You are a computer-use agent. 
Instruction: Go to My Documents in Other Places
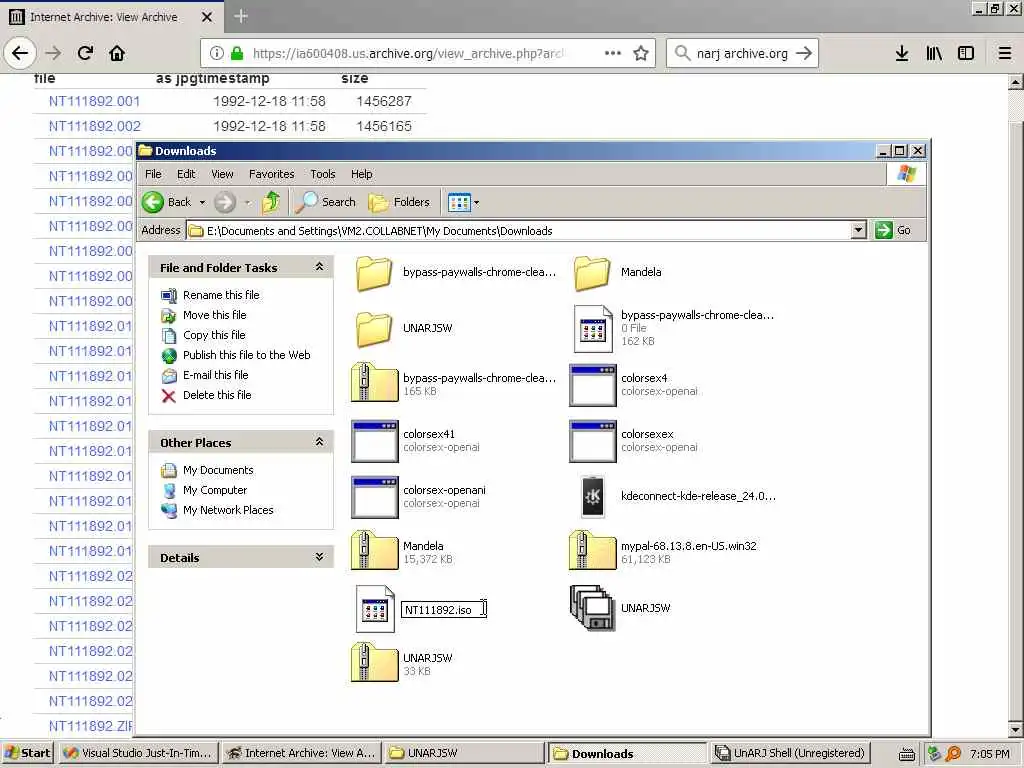tap(218, 470)
